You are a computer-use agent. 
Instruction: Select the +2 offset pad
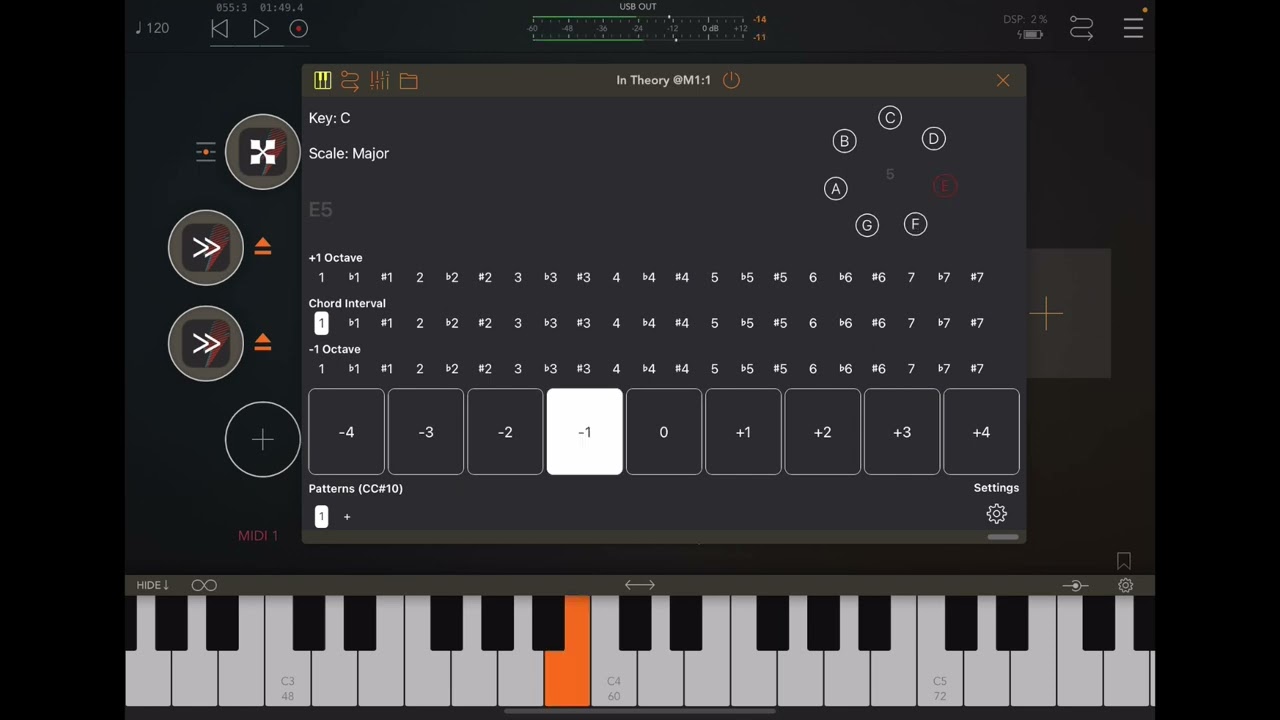click(823, 432)
